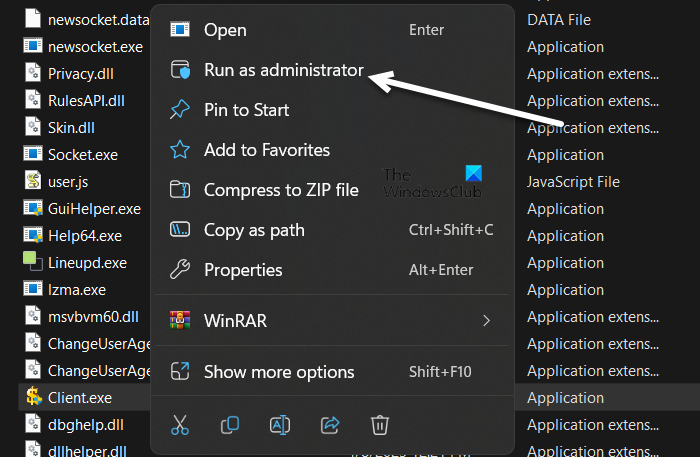Click the Share icon in context menu
Viewport: 700px width, 457px height.
330,425
